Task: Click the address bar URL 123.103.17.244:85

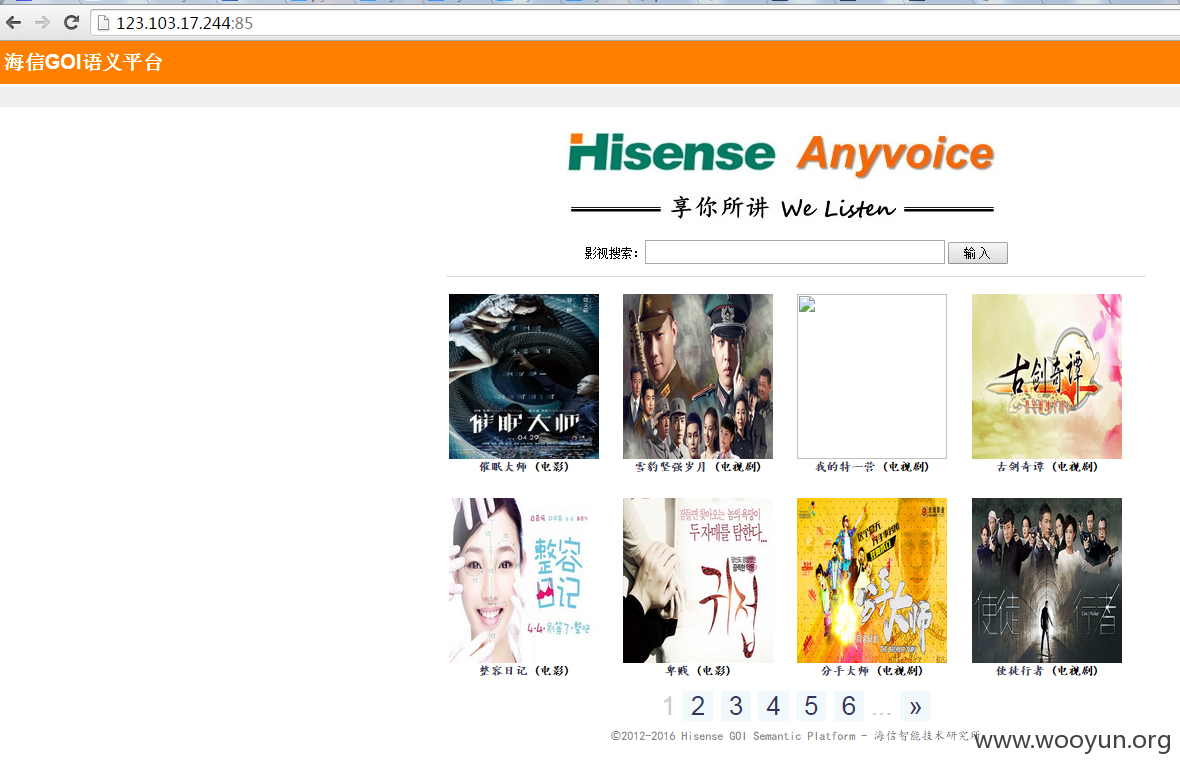Action: click(184, 23)
